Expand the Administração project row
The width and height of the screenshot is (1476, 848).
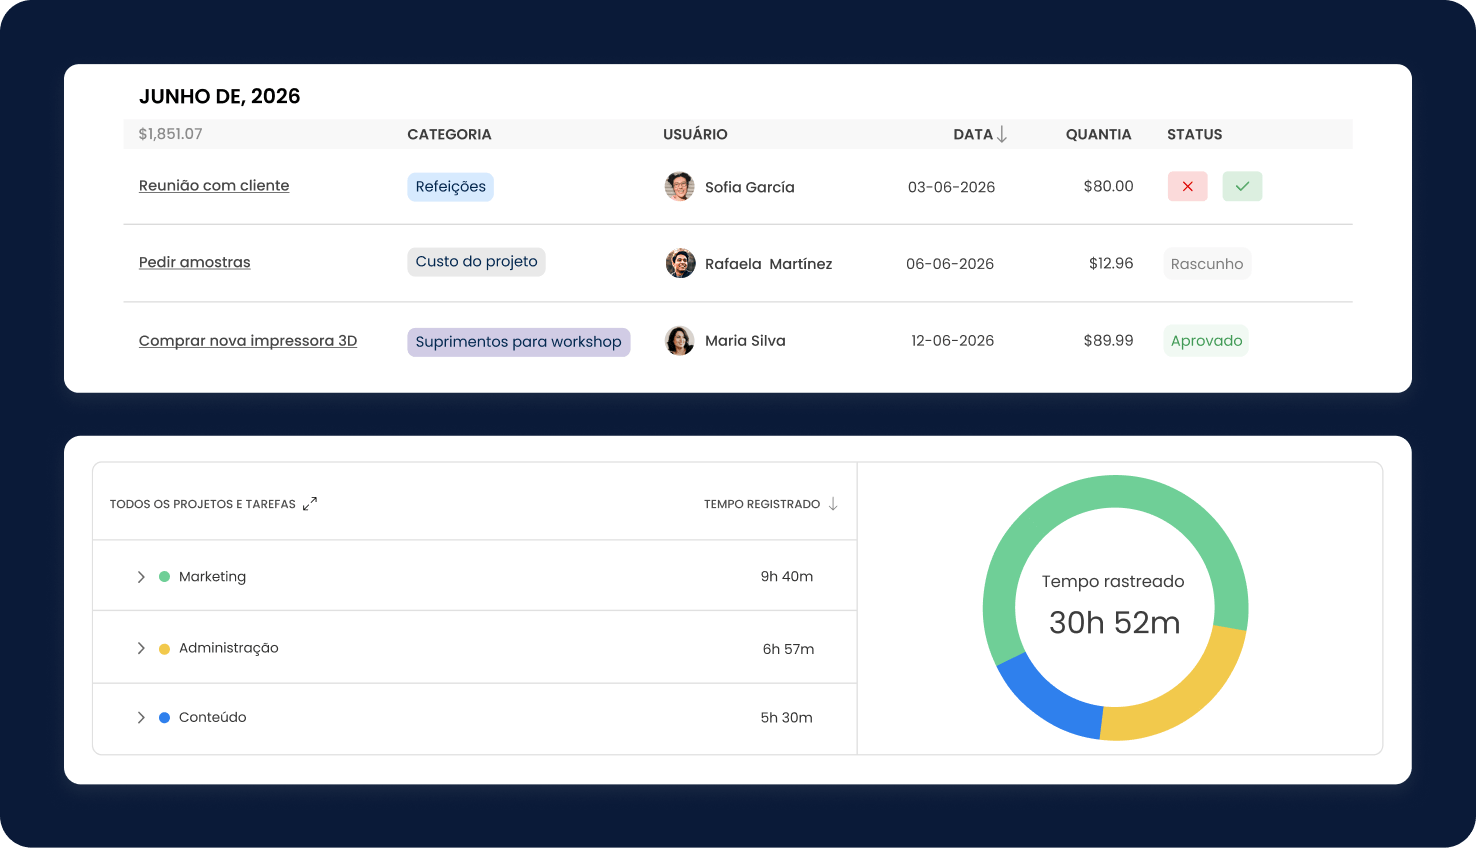(x=141, y=649)
